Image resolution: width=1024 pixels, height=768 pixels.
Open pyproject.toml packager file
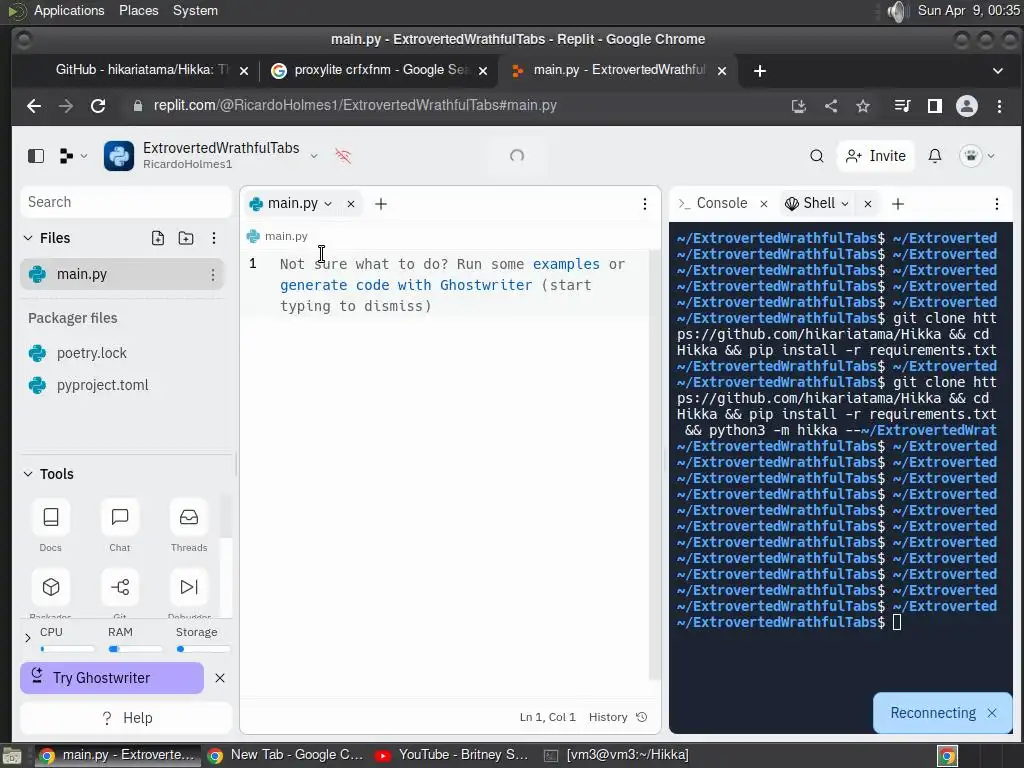tap(103, 385)
